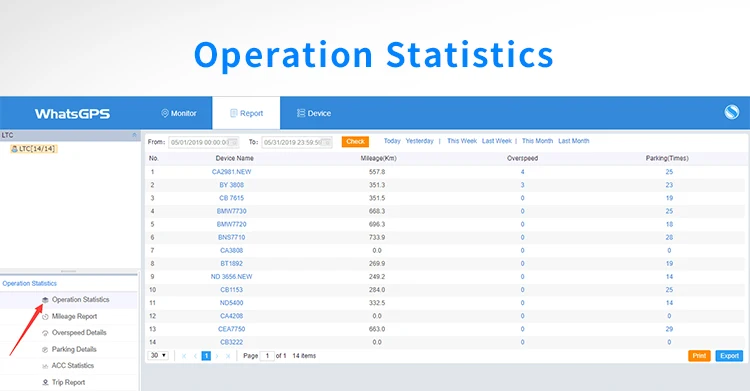Open calendar picker for From date
This screenshot has width=750, height=391.
233,142
